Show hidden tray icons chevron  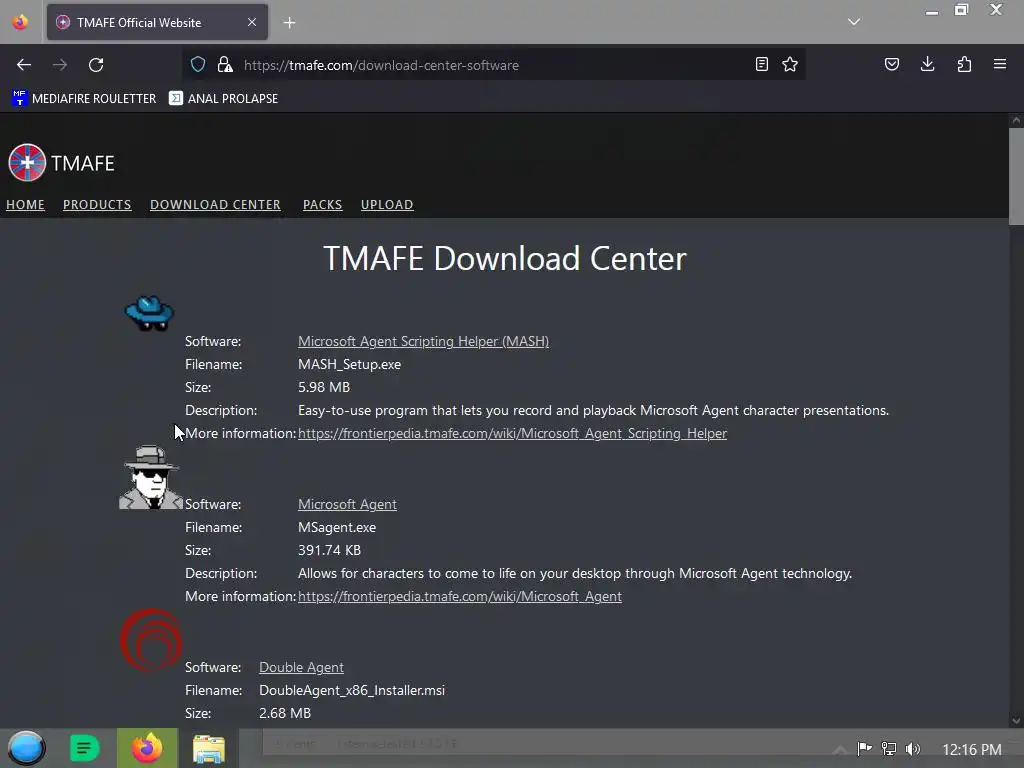[x=840, y=749]
